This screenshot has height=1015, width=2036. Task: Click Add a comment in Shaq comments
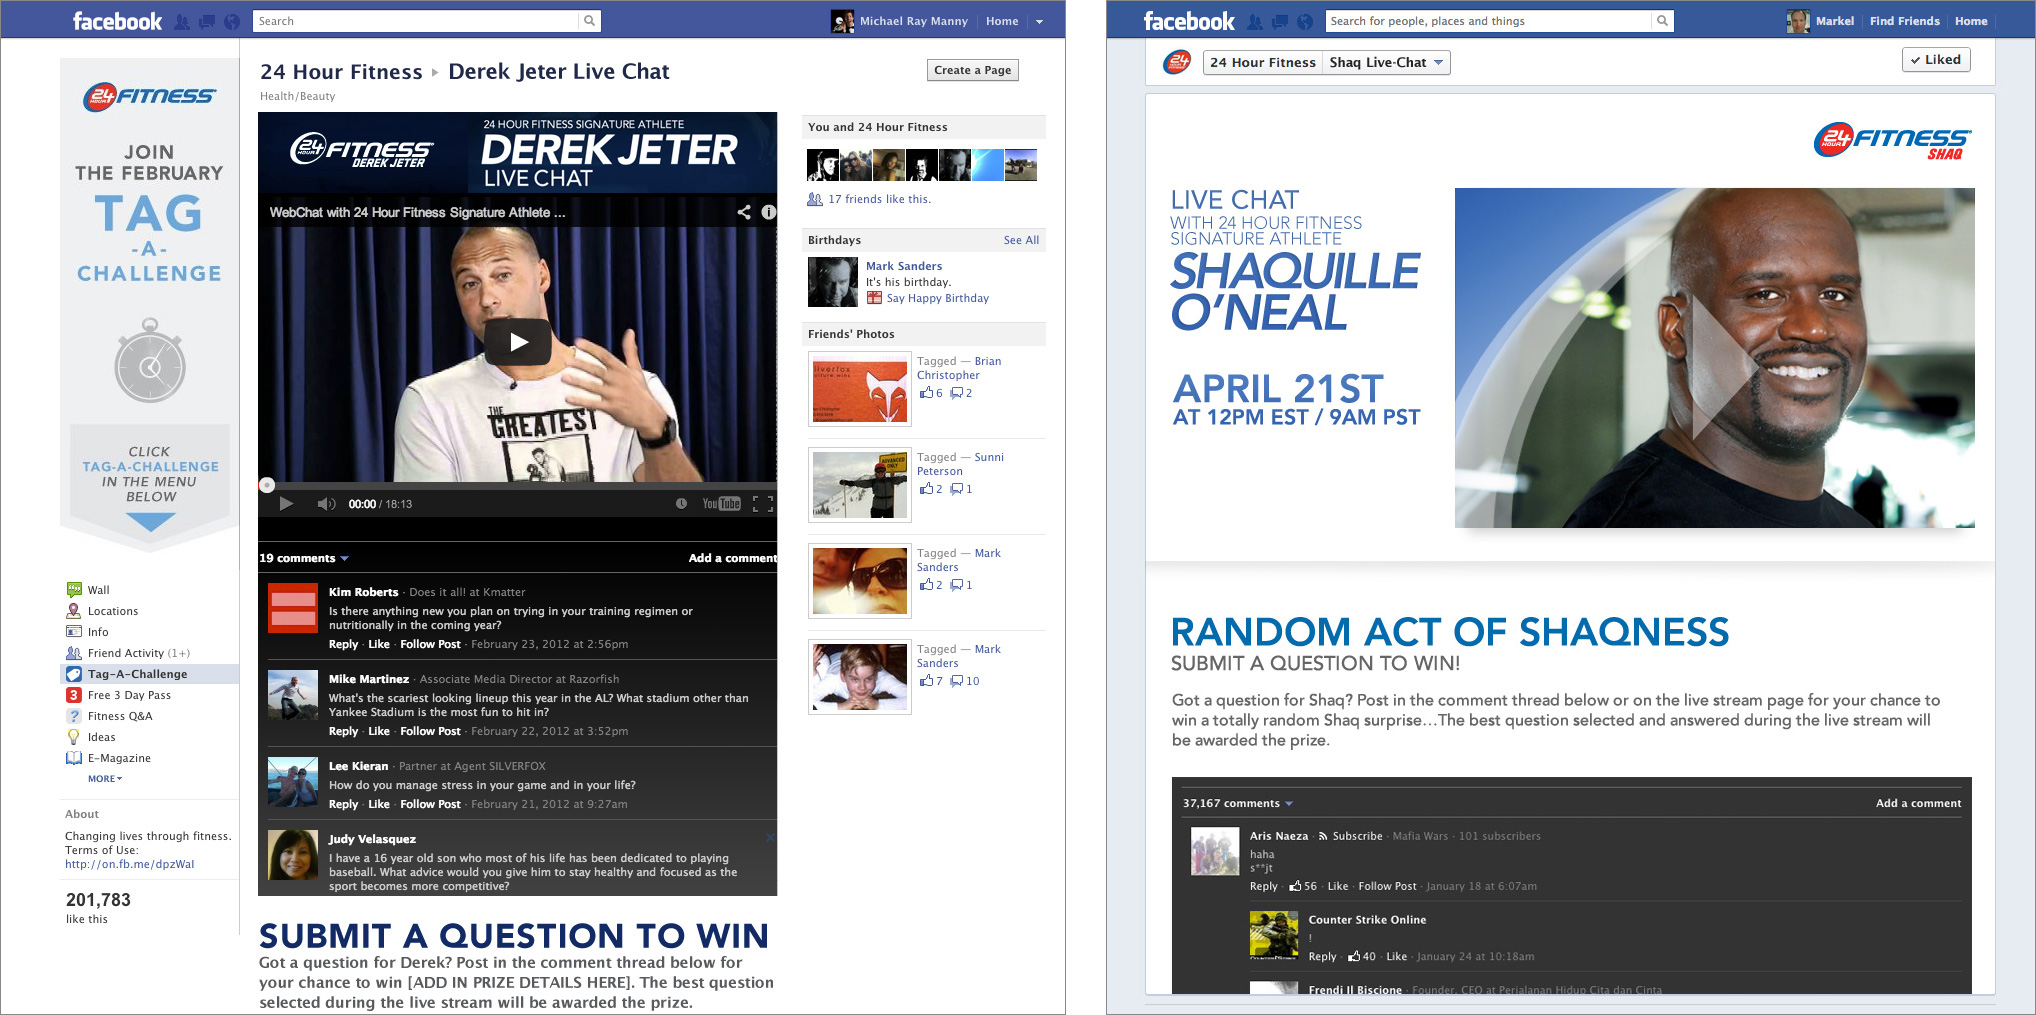(x=1918, y=803)
